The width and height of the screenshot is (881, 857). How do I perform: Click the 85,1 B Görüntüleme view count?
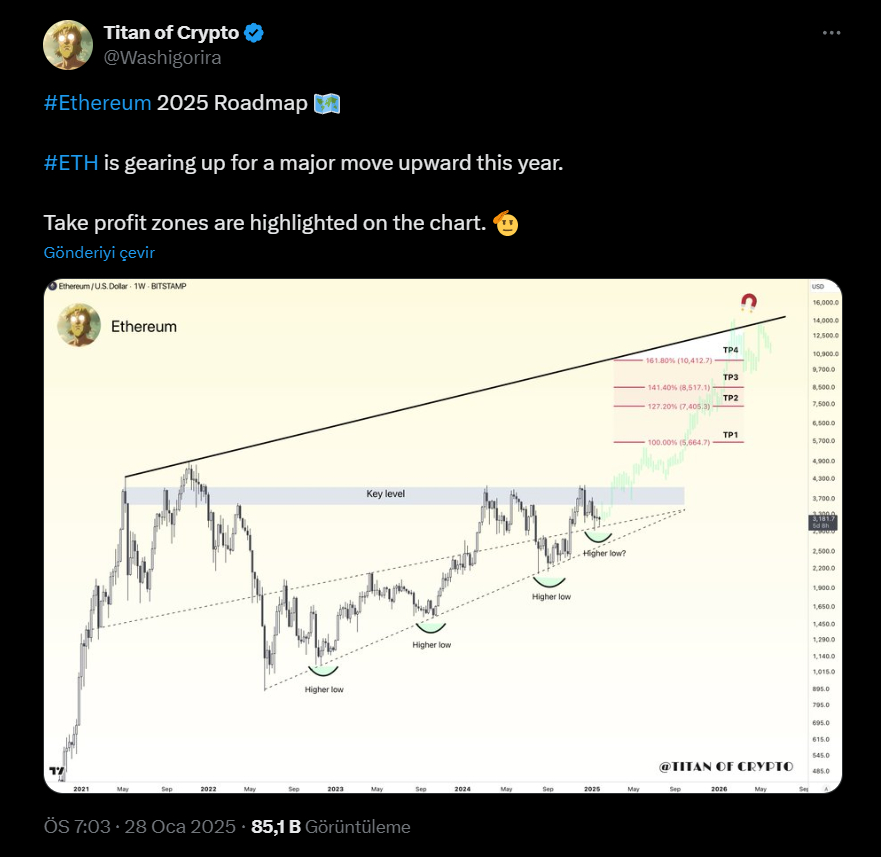pyautogui.click(x=330, y=827)
